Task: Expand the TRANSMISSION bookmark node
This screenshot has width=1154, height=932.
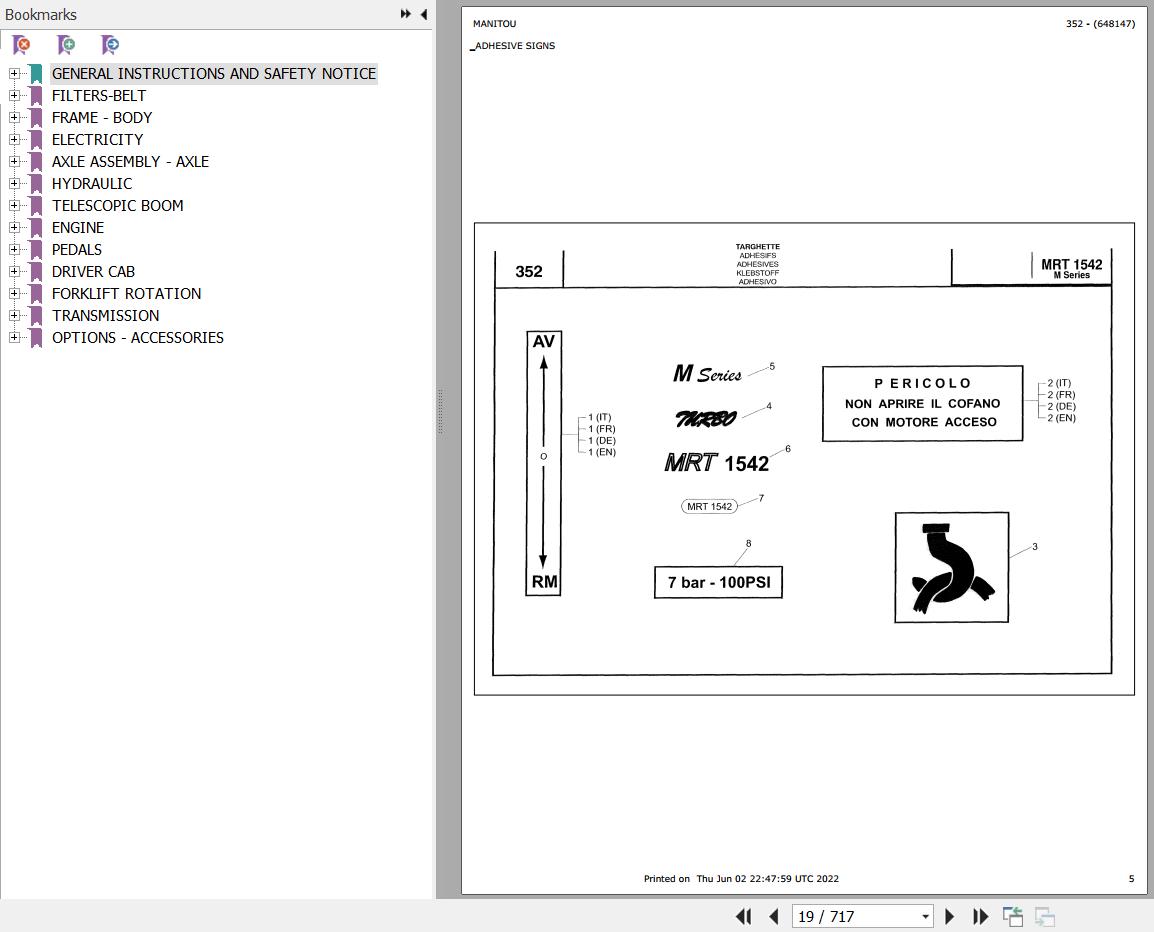Action: click(14, 315)
